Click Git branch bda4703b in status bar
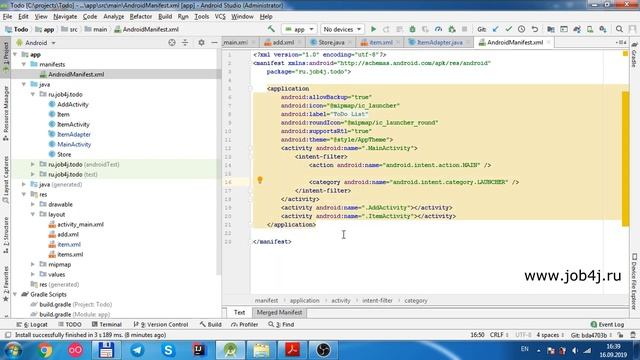This screenshot has width=640, height=360. [x=591, y=335]
